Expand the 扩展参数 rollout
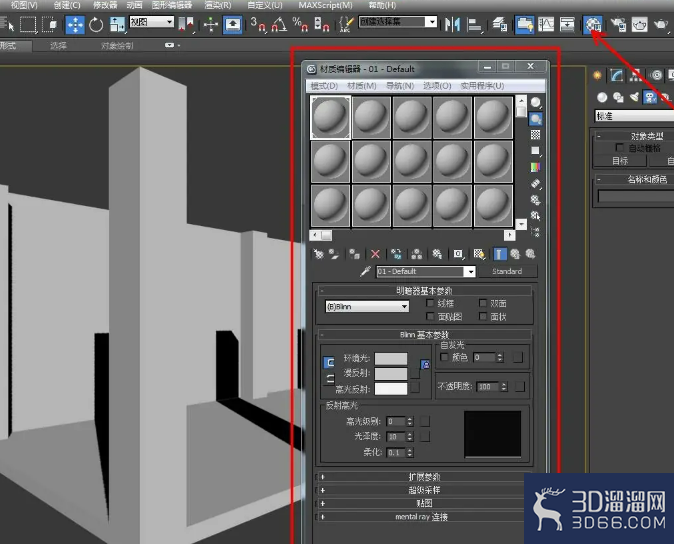The image size is (674, 544). coord(423,477)
